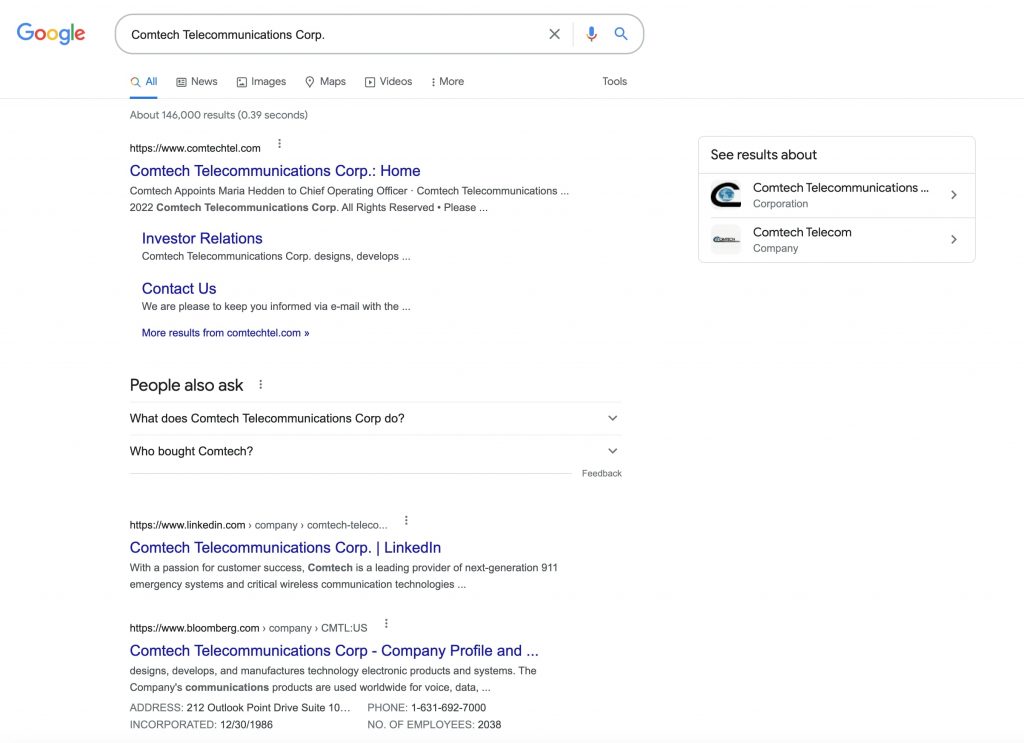1024x743 pixels.
Task: Switch to the News tab
Action: (197, 82)
